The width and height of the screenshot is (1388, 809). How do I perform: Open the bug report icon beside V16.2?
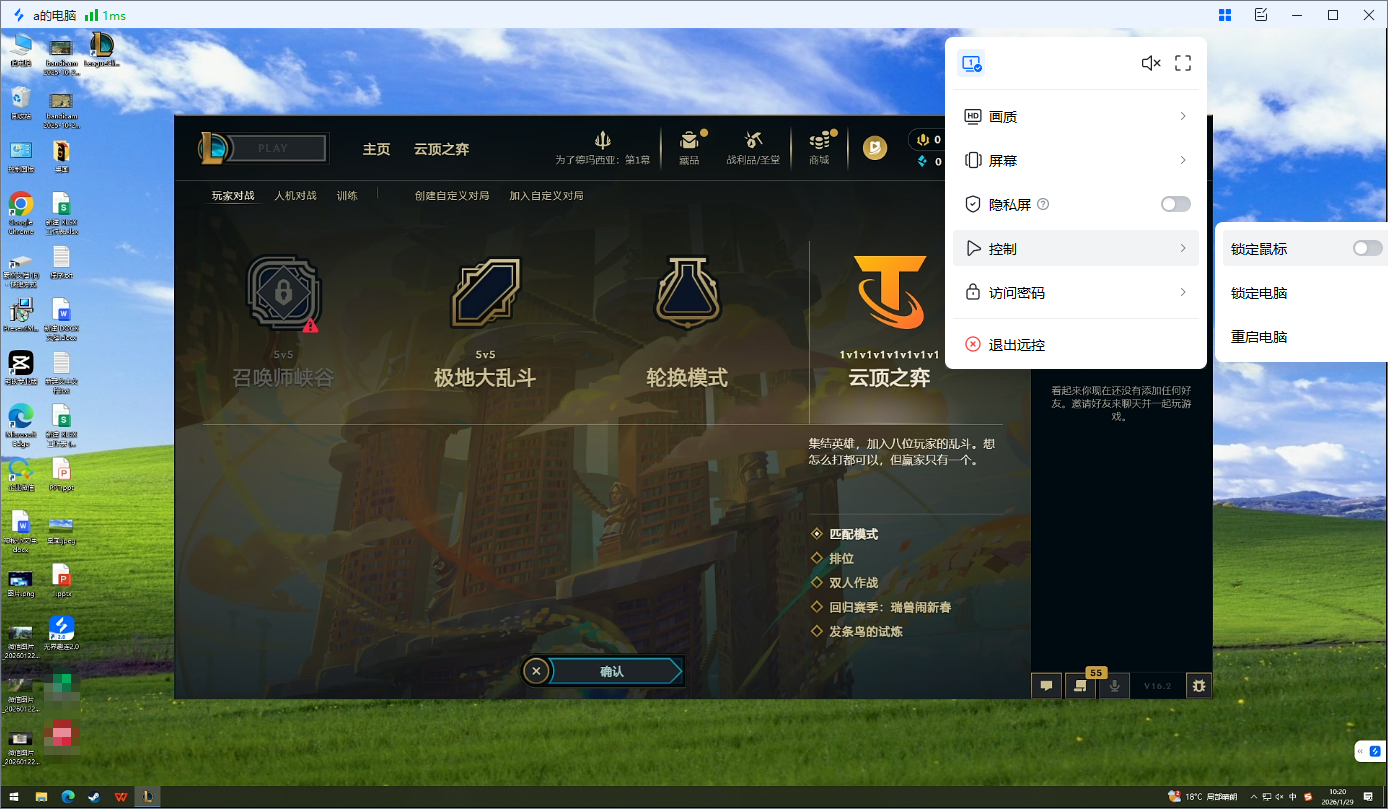pyautogui.click(x=1199, y=686)
